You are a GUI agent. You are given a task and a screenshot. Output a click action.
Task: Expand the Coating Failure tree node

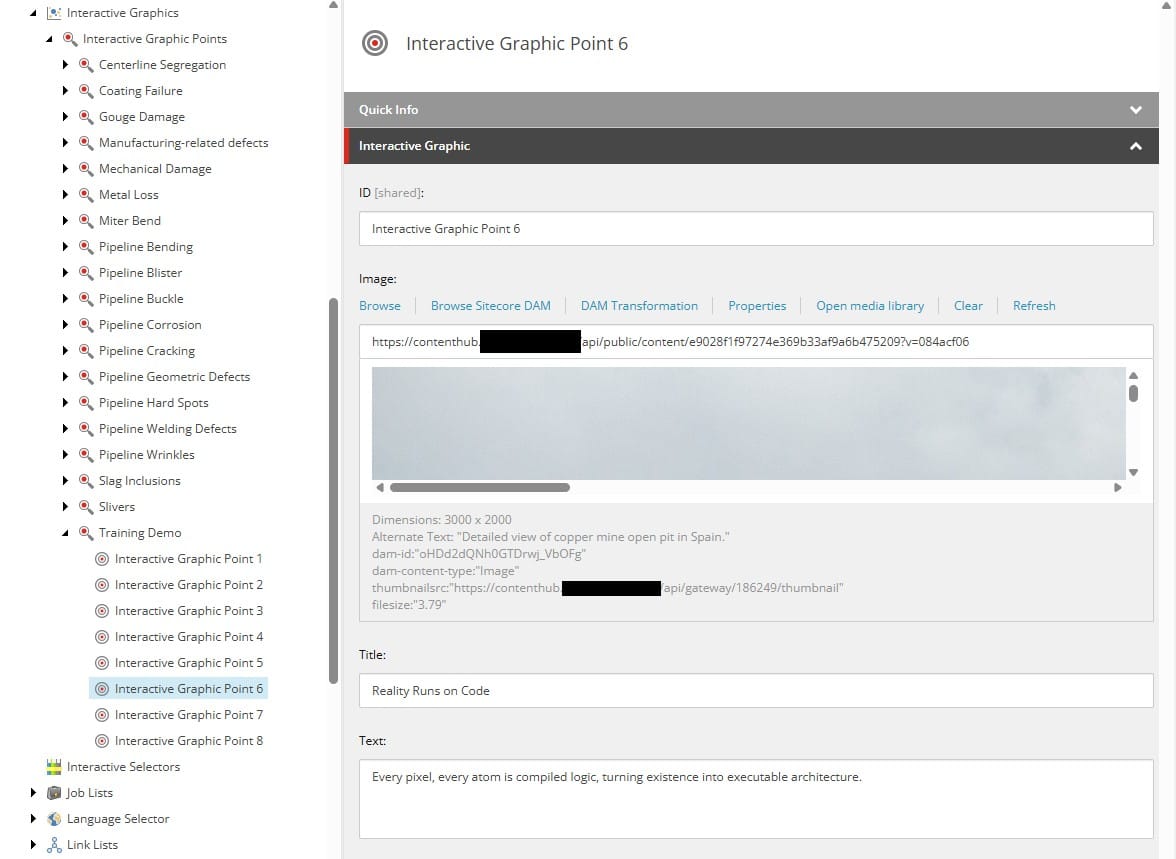coord(66,91)
